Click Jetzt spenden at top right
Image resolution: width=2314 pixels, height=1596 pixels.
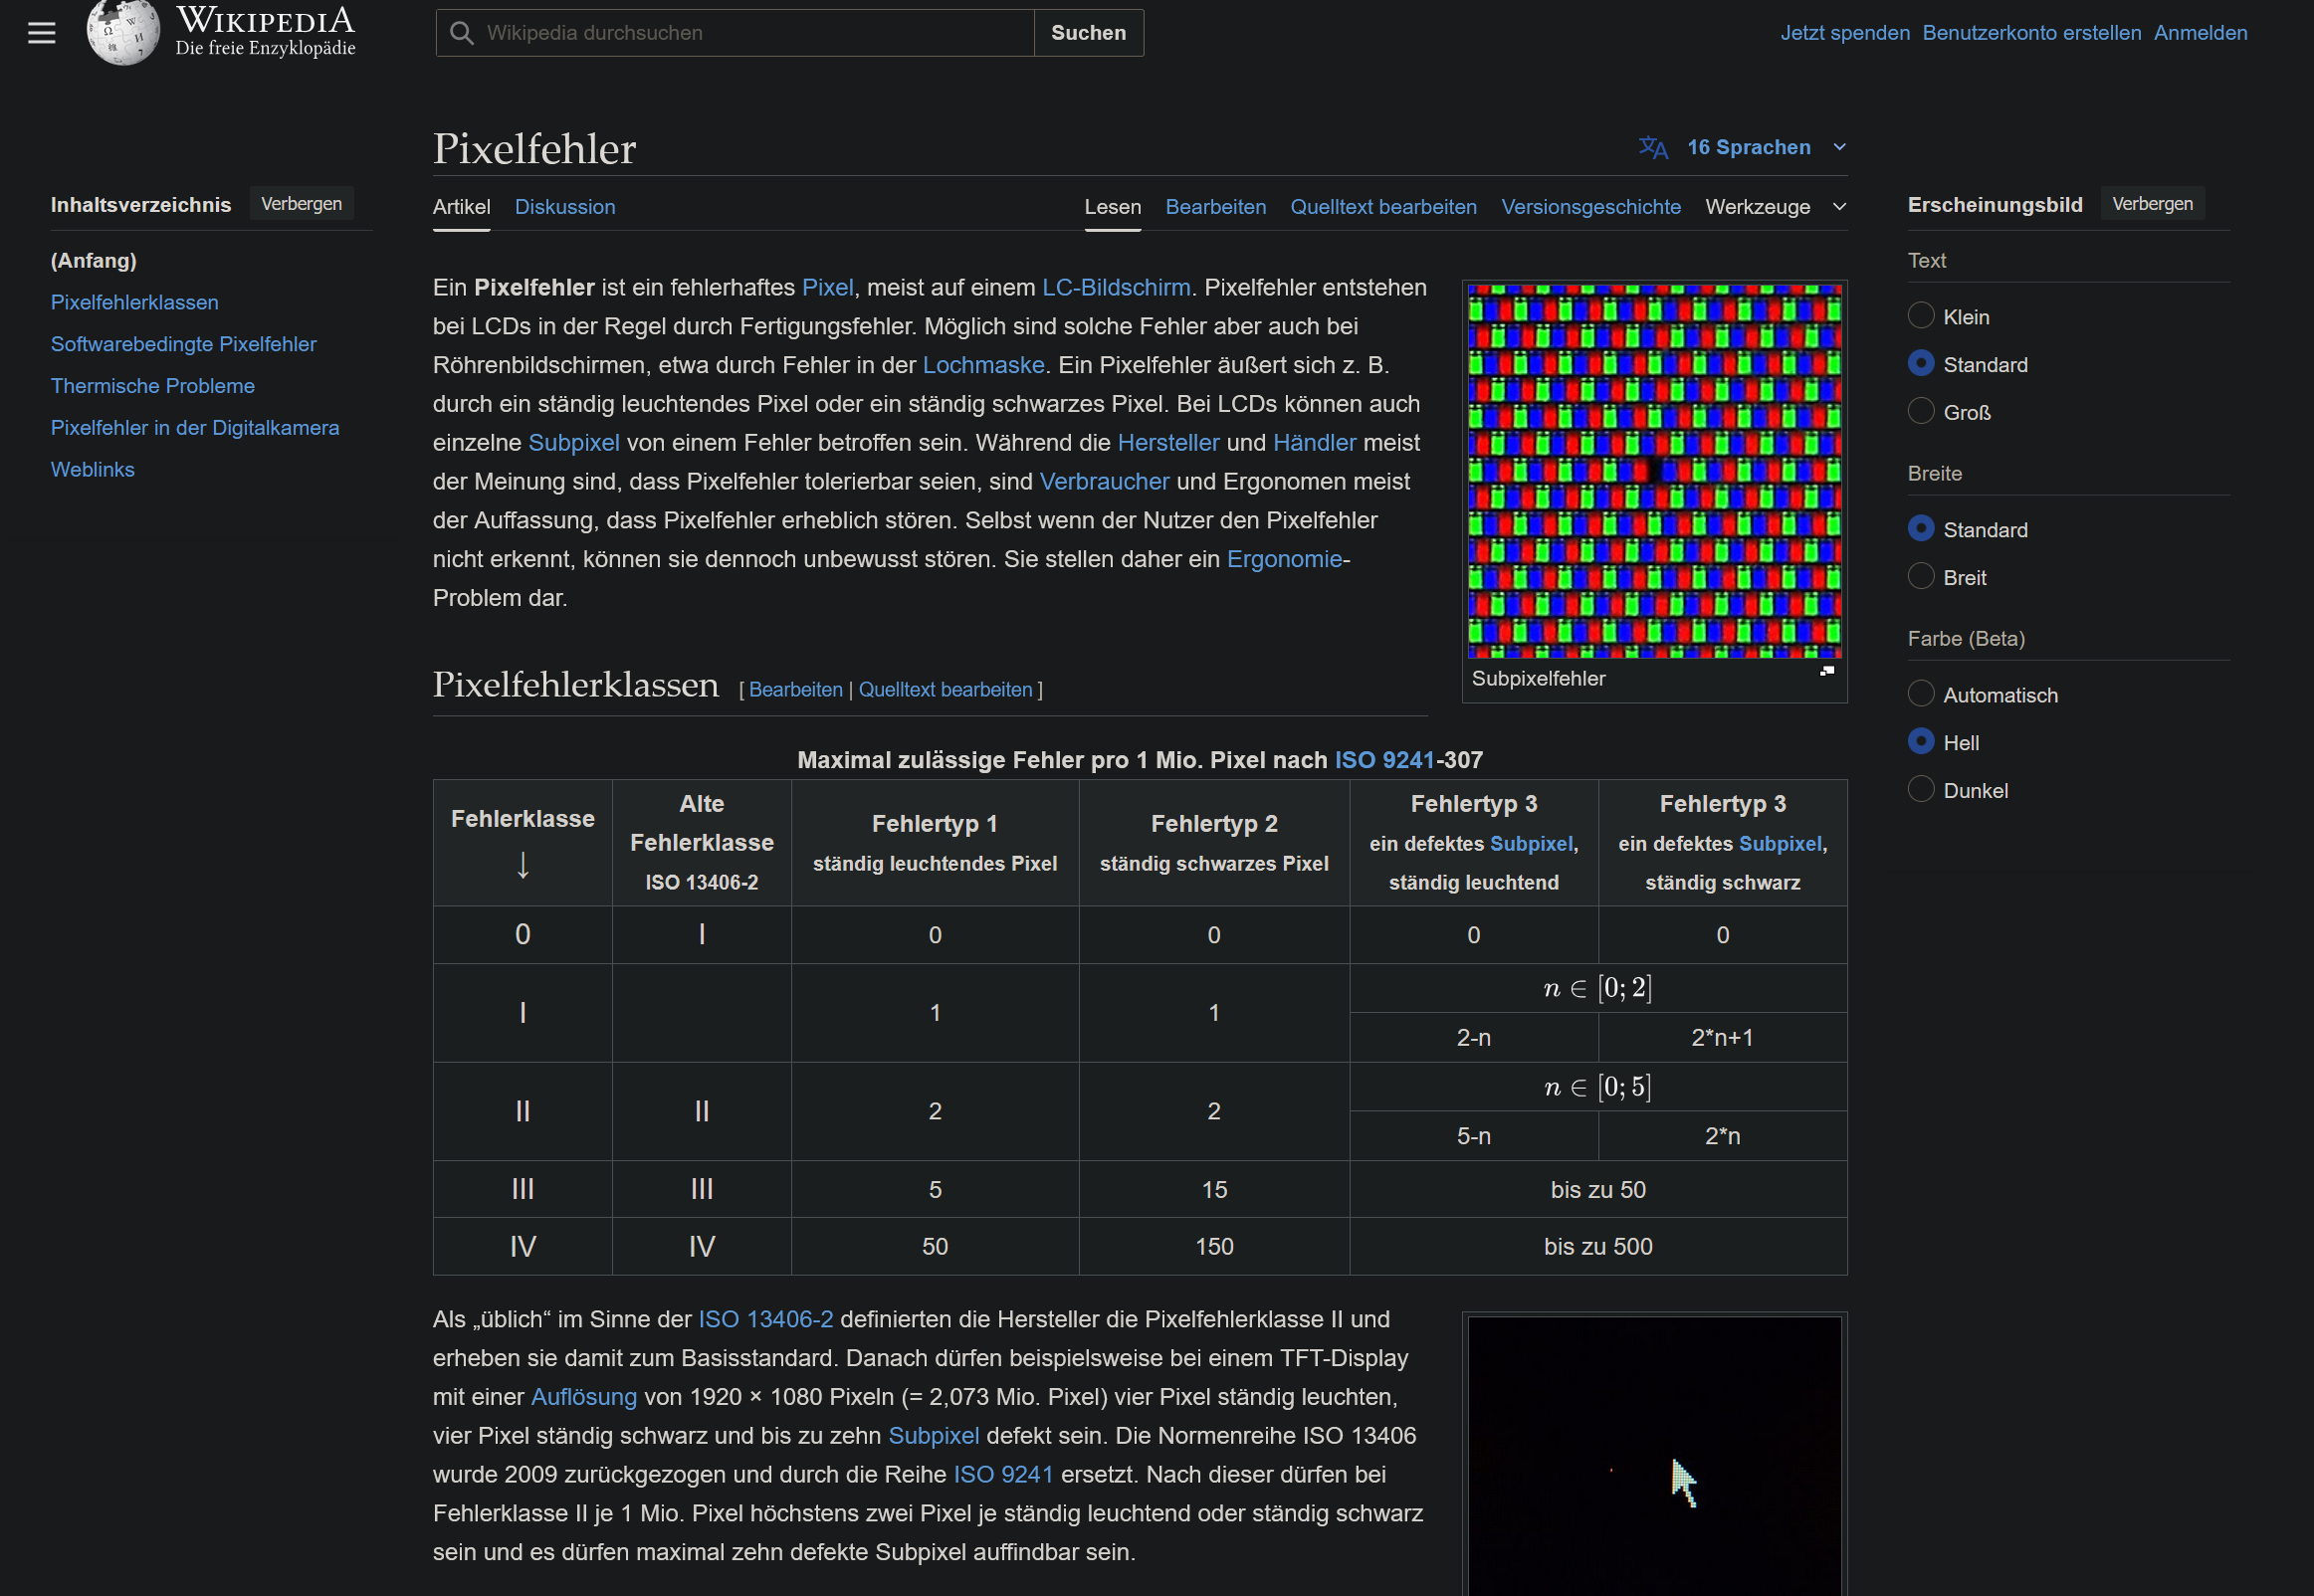[1845, 32]
